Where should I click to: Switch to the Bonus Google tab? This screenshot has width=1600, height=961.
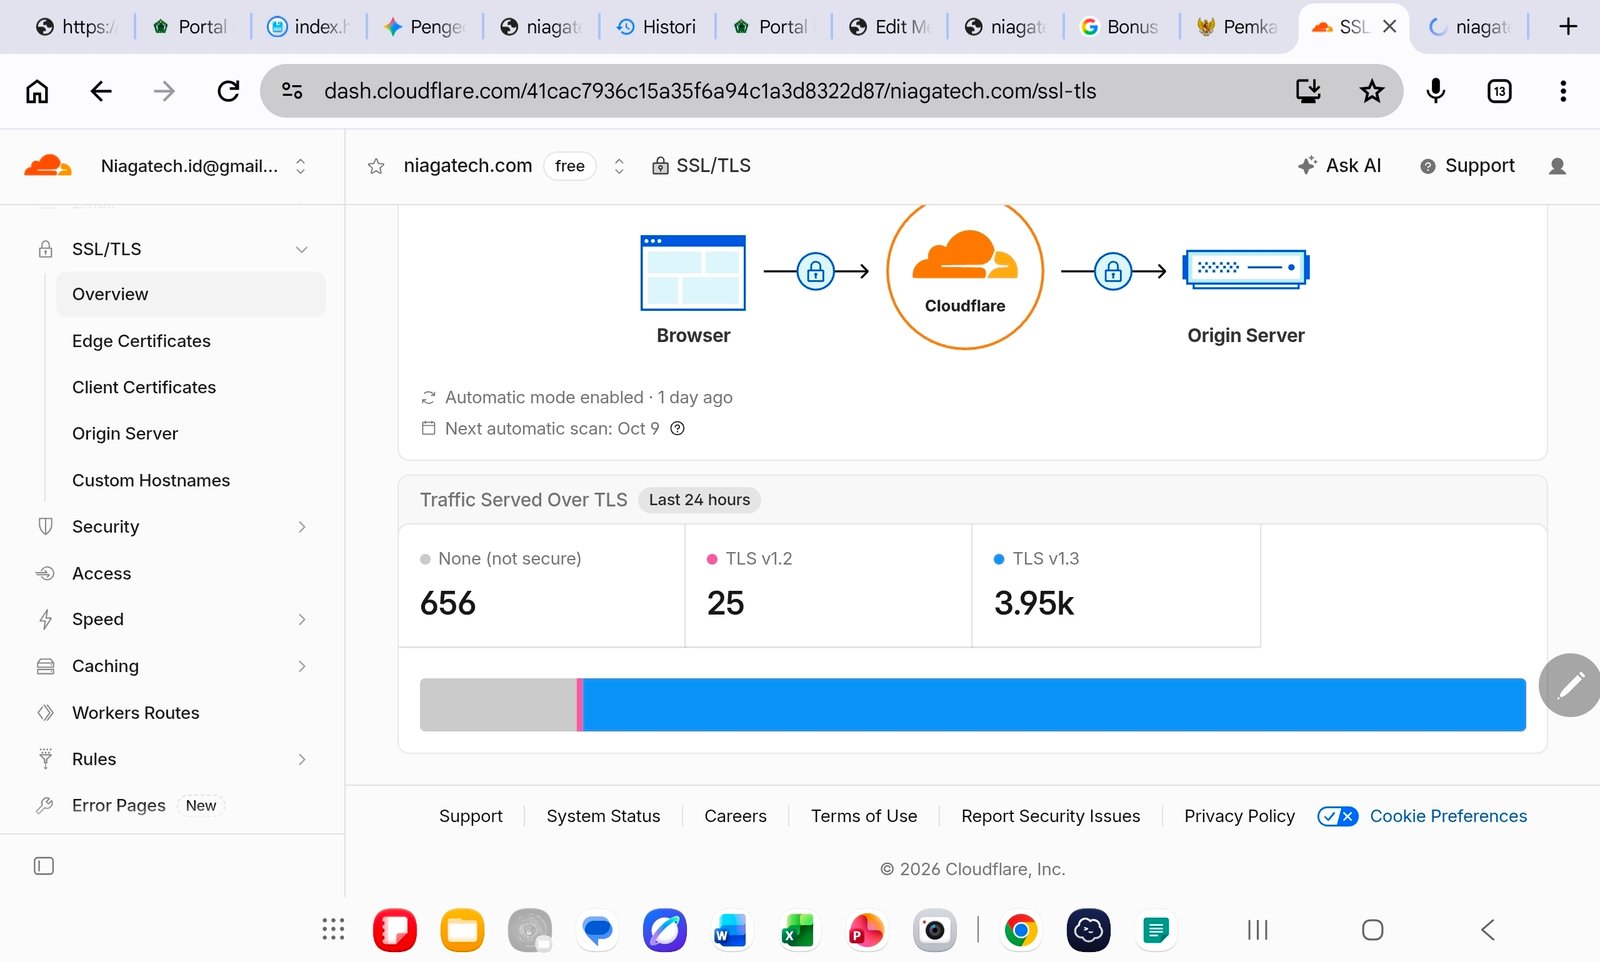click(1120, 27)
